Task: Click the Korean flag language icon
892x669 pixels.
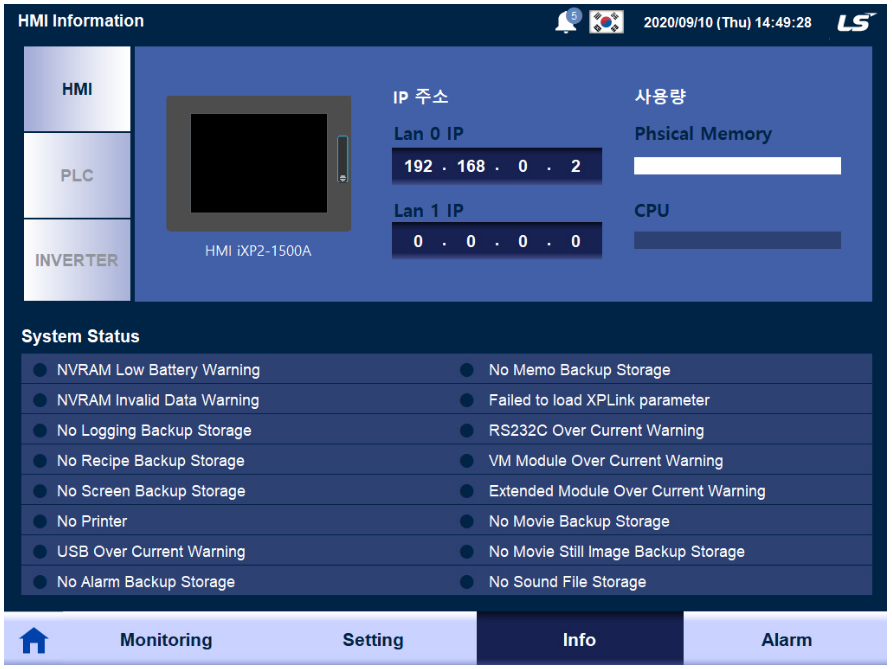Action: click(606, 22)
